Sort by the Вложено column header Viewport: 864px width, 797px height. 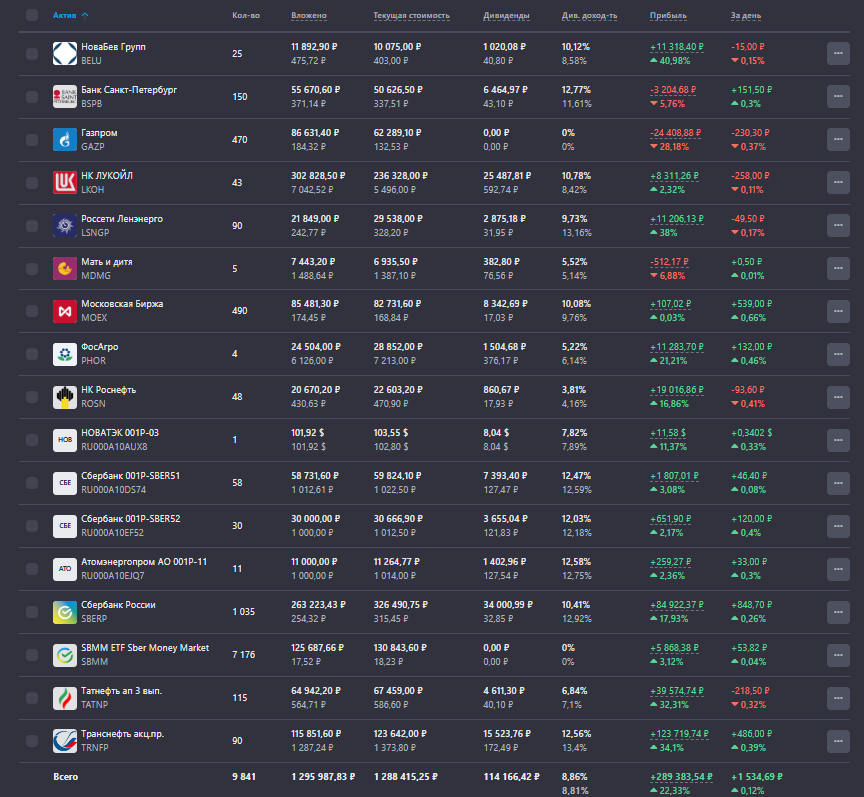(x=309, y=15)
